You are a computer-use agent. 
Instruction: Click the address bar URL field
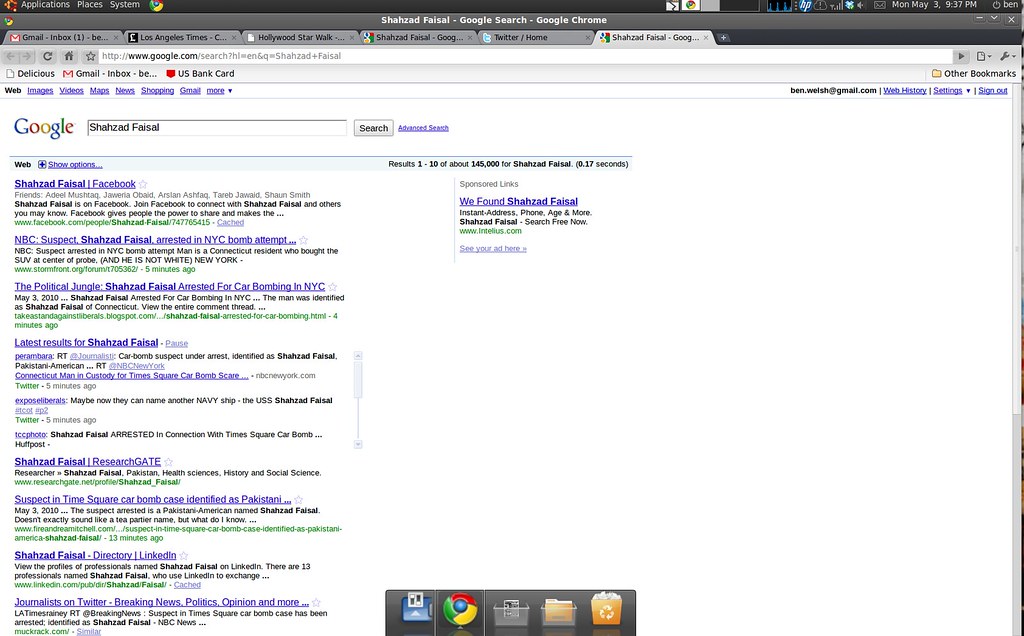(526, 56)
